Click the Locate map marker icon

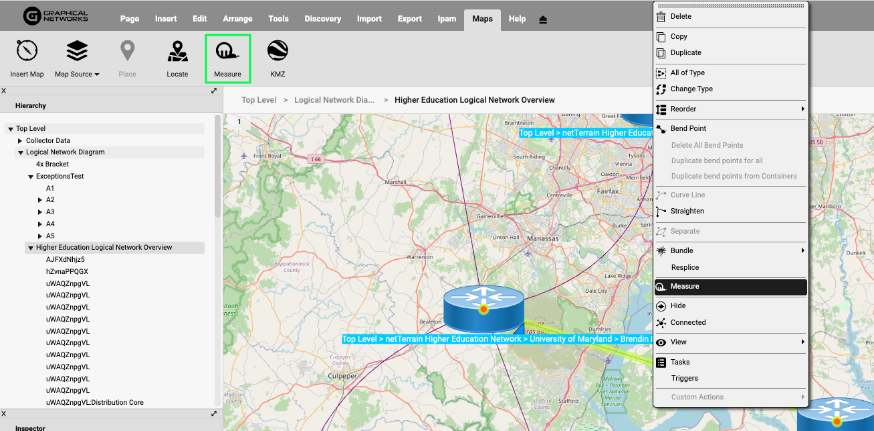click(x=177, y=51)
